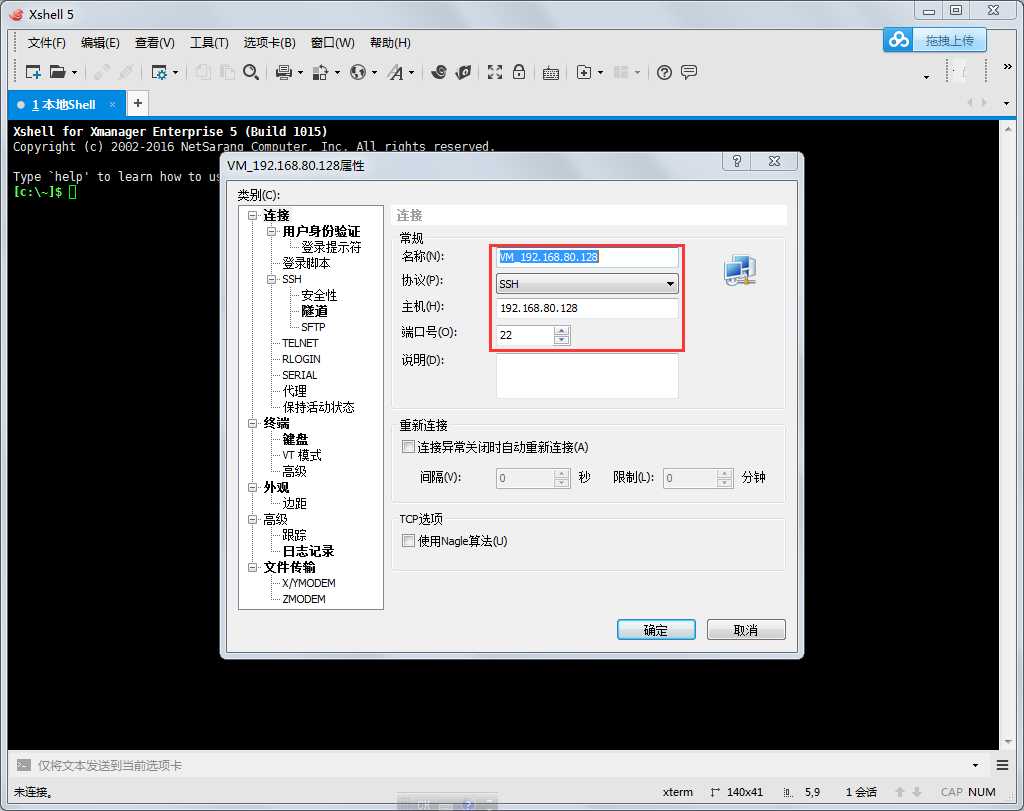Enable 使用Nagle算法 checkbox
The height and width of the screenshot is (811, 1024).
[408, 541]
